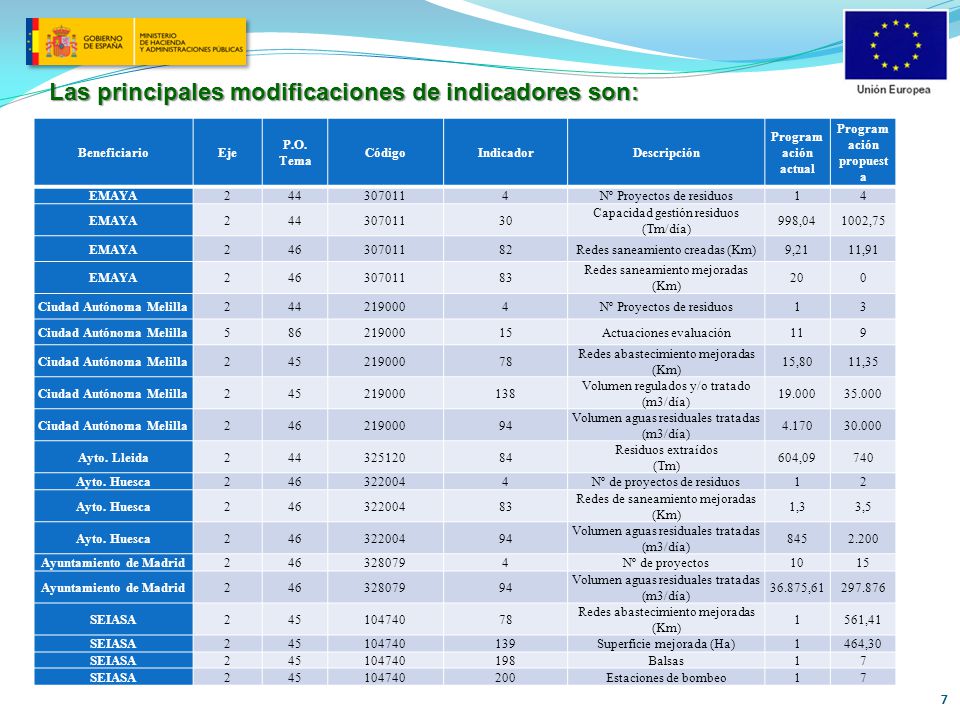
Task: Select the Ayto. Lleida beneficiary cell
Action: coord(113,457)
